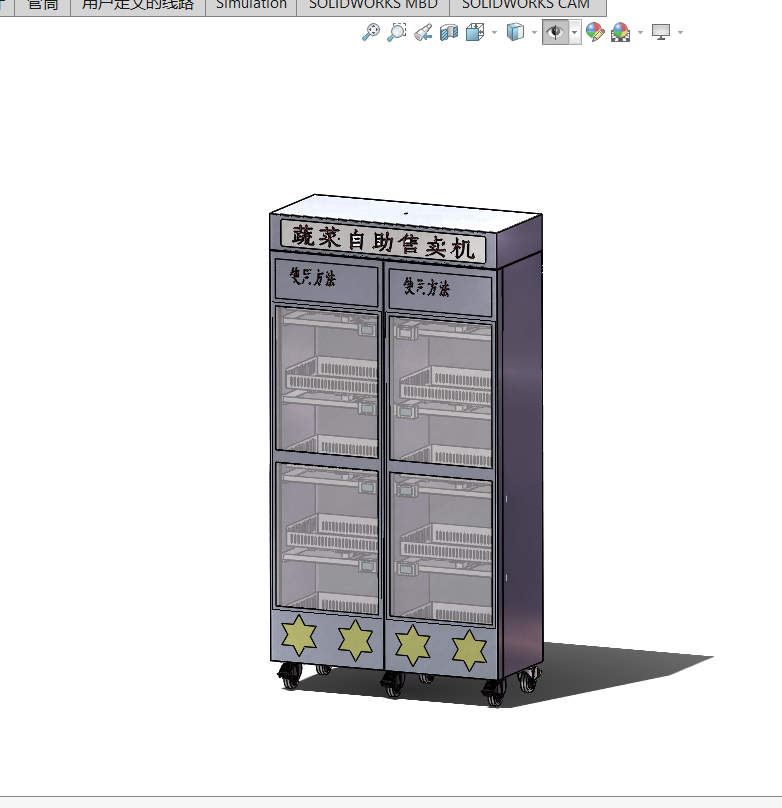
Task: Click the Previous View icon
Action: (x=423, y=32)
